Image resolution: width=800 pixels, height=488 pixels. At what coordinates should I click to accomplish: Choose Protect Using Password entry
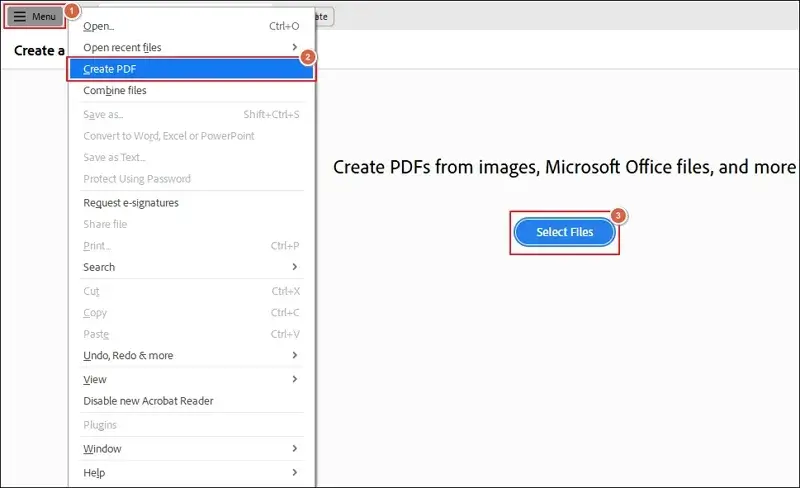pyautogui.click(x=191, y=179)
